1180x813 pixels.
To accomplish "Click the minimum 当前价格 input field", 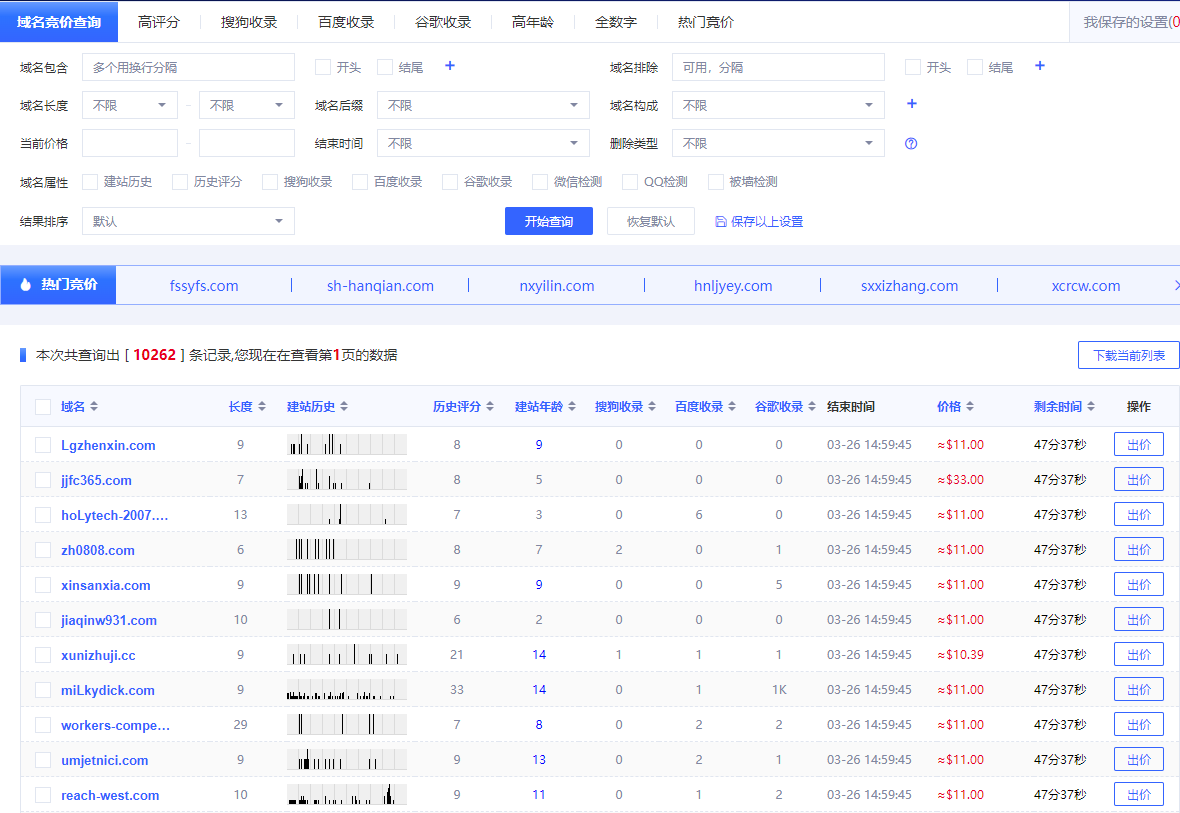I will (x=129, y=143).
